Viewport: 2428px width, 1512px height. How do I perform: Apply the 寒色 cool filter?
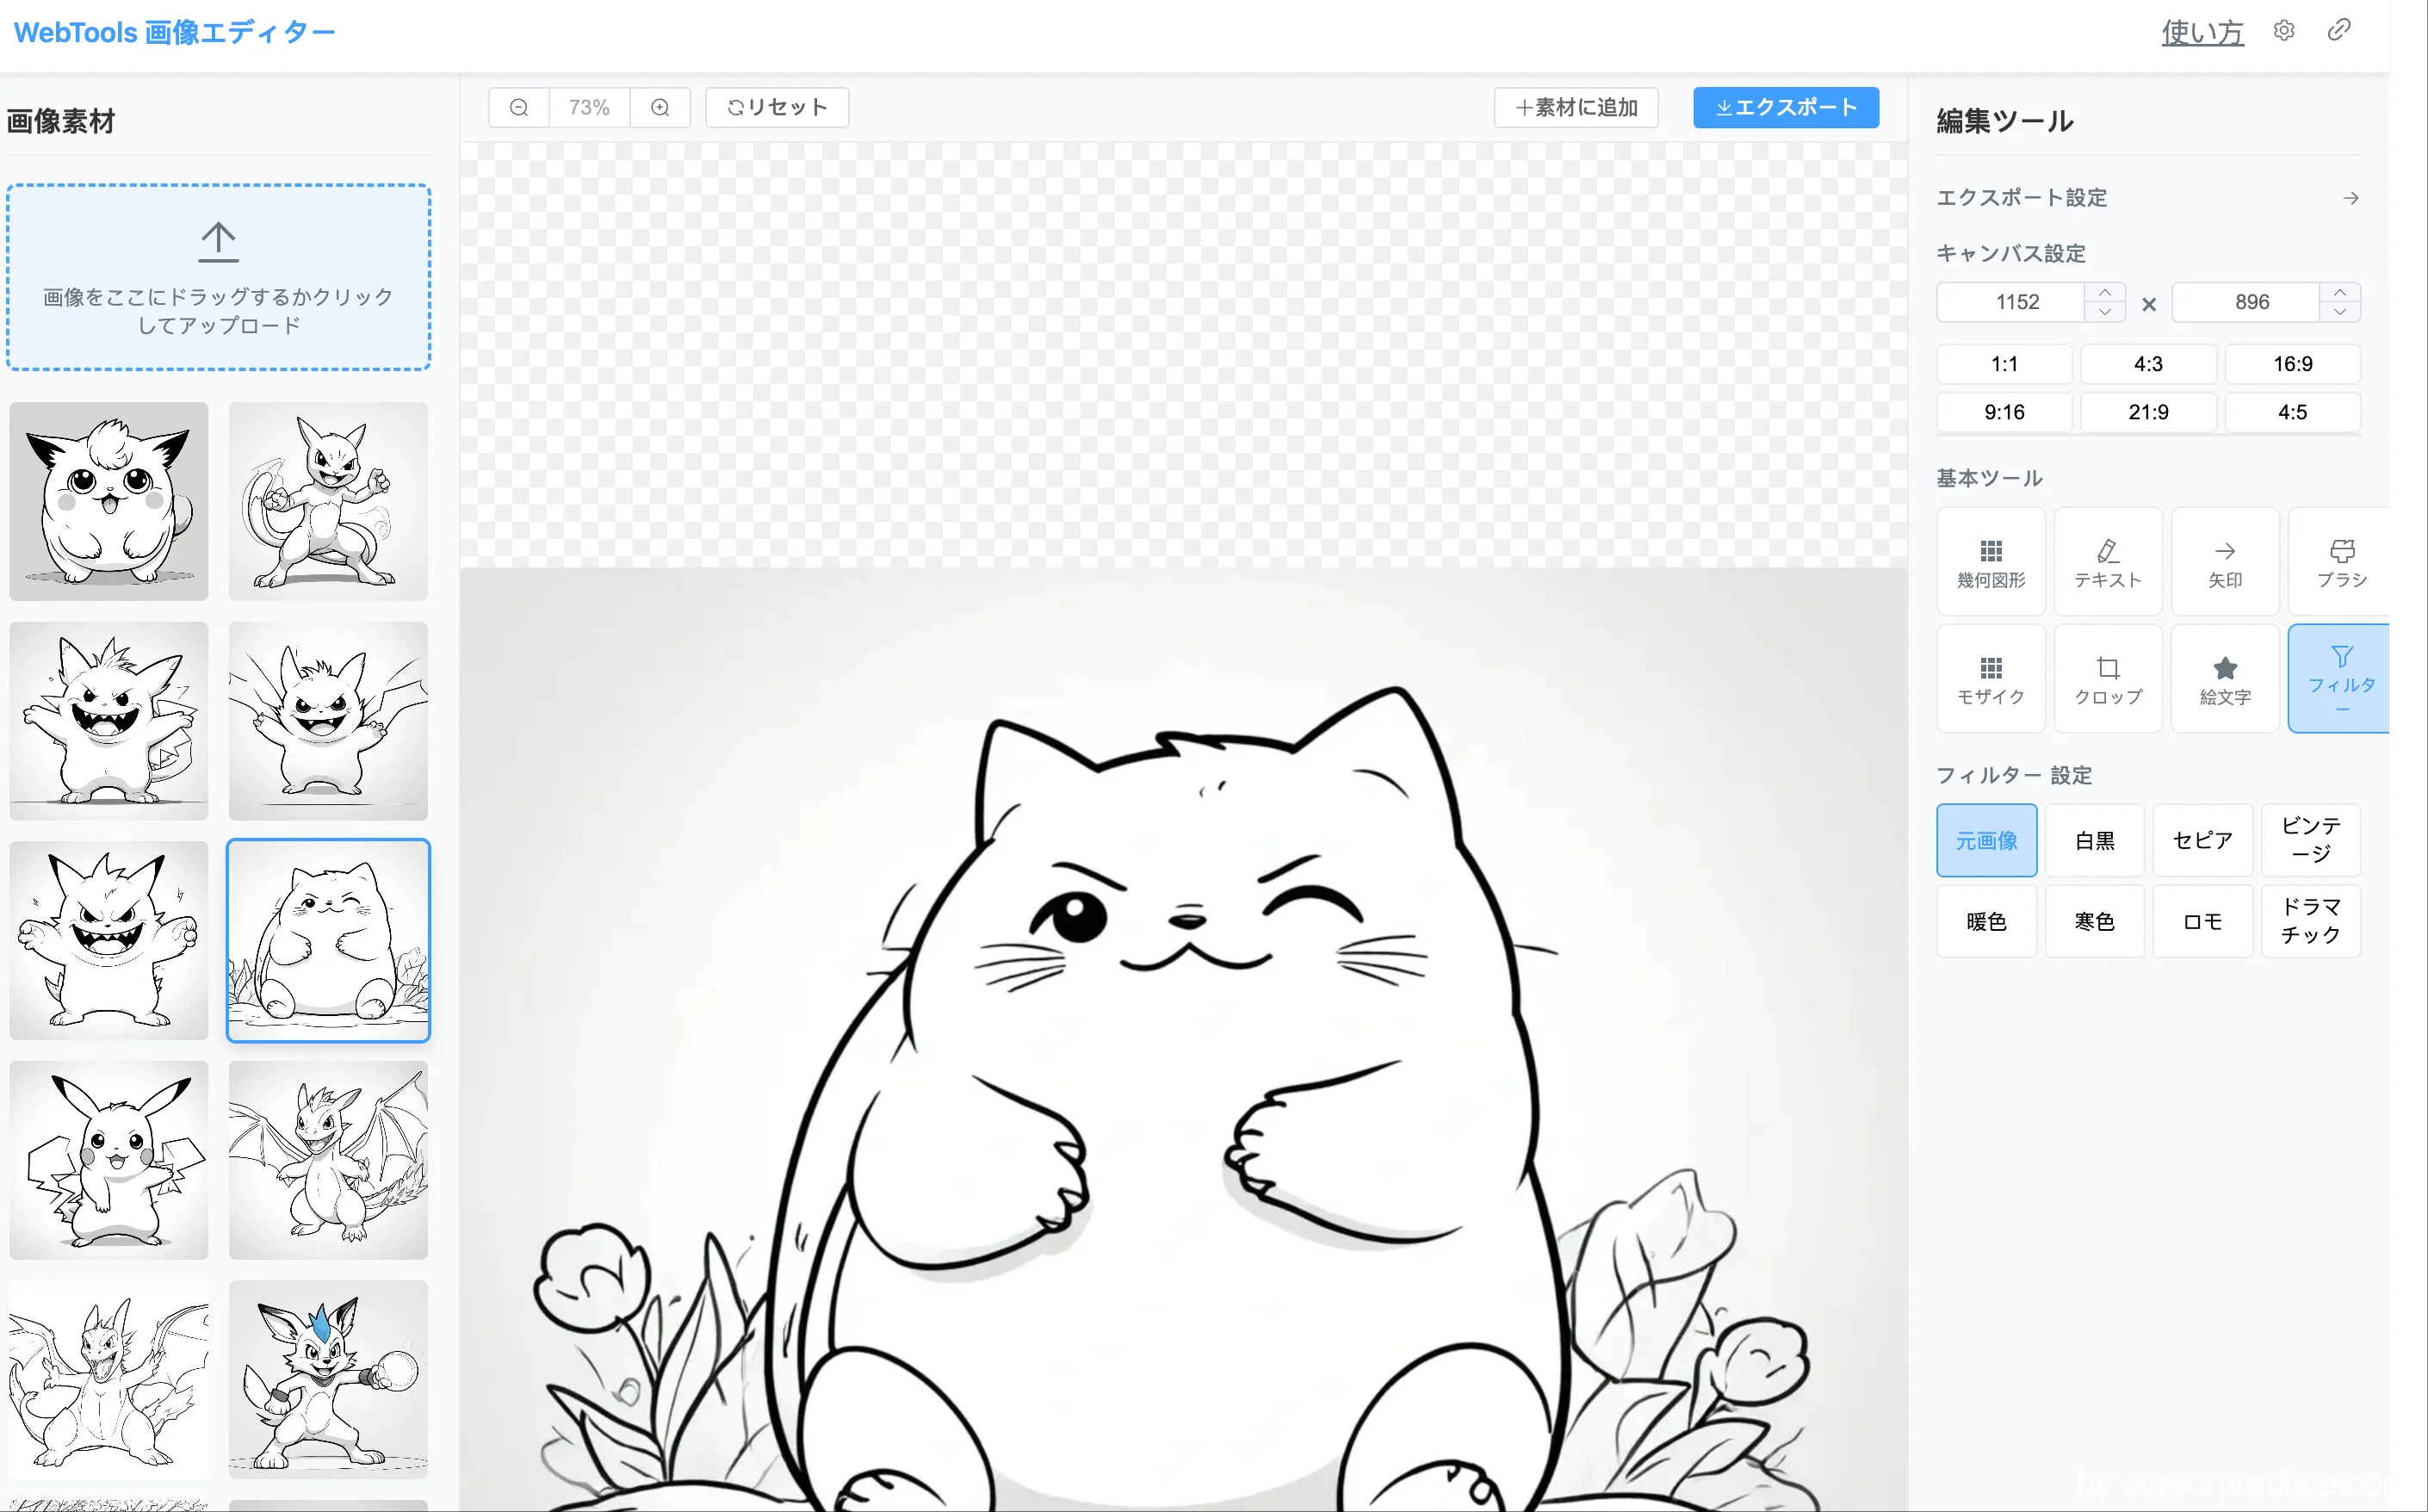(x=2095, y=922)
